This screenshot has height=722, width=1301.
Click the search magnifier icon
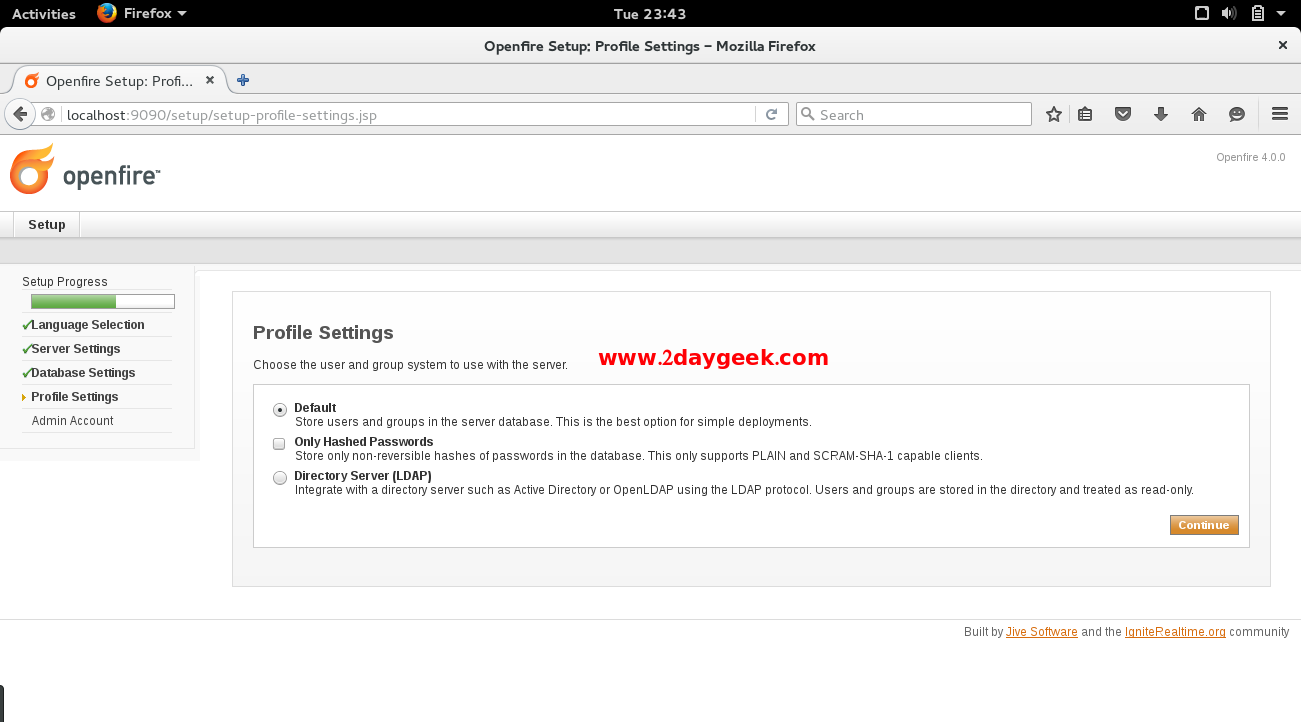click(x=808, y=114)
